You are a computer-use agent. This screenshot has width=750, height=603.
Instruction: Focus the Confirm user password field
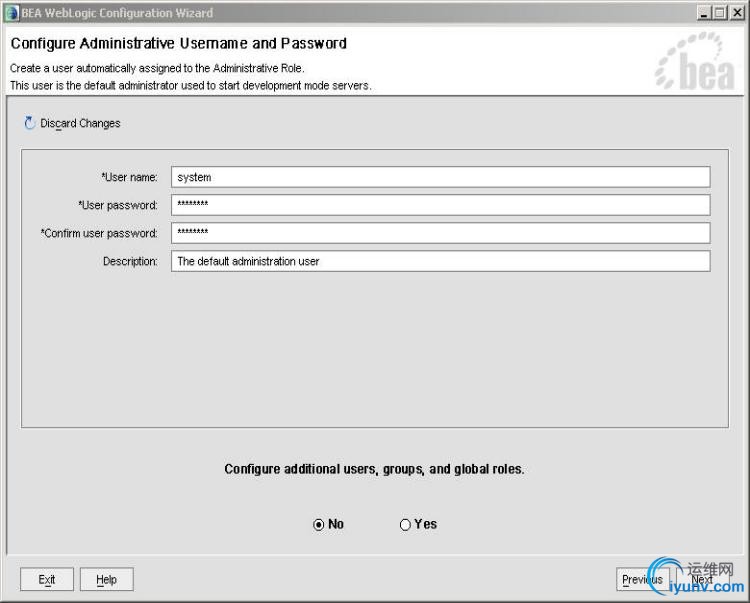441,233
